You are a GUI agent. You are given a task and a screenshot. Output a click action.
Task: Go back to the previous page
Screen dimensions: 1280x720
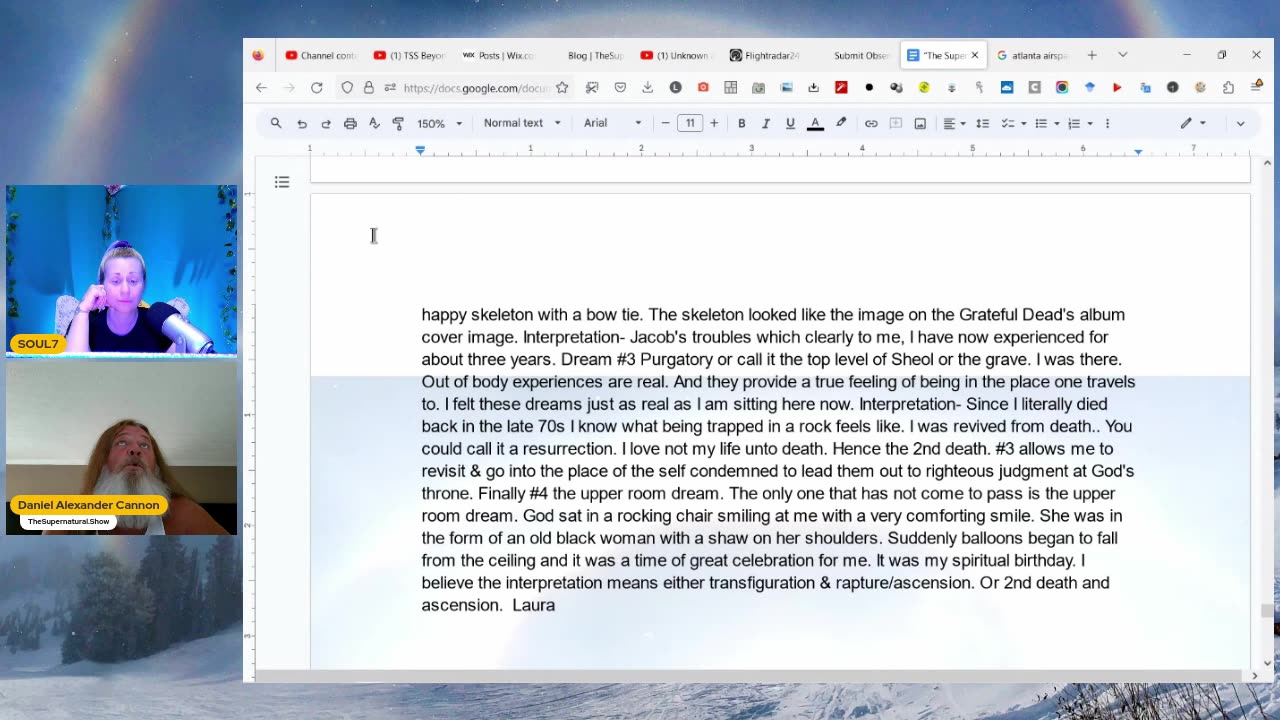click(261, 88)
